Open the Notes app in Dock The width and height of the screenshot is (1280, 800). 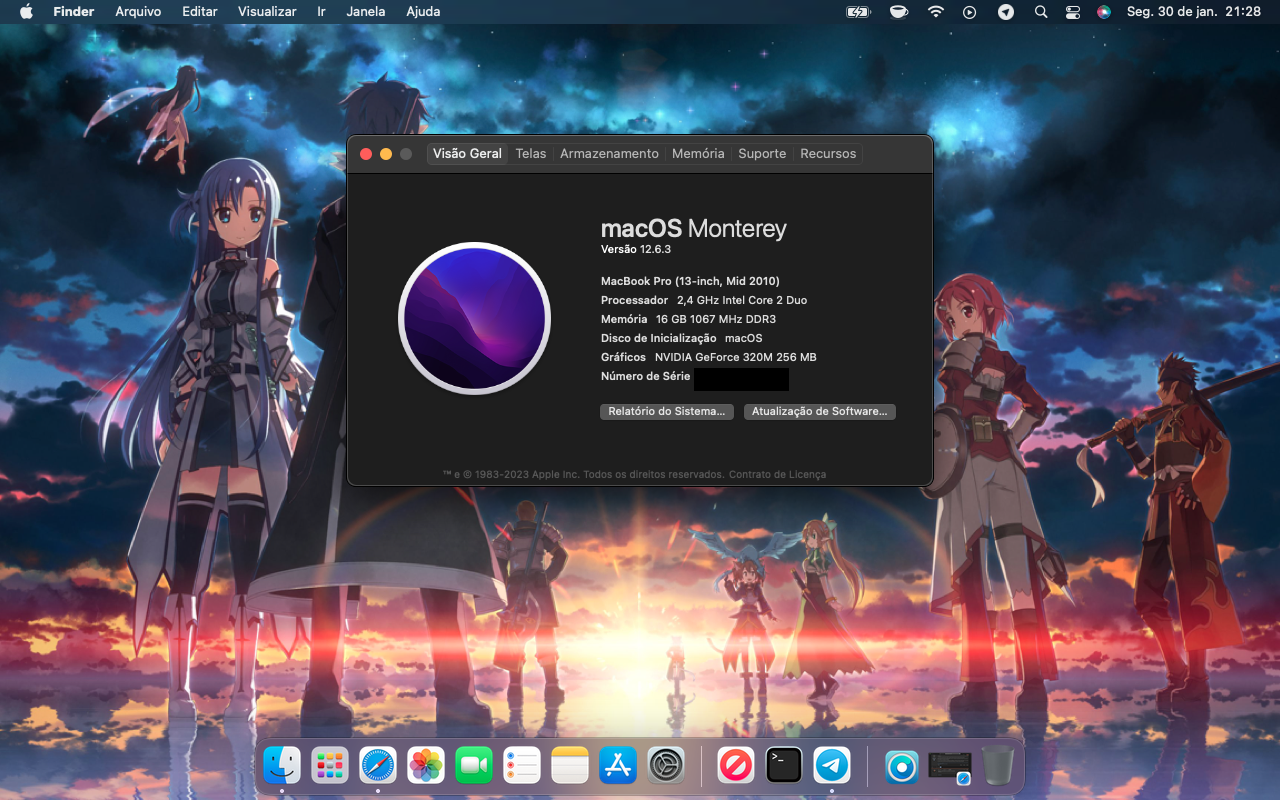click(570, 766)
